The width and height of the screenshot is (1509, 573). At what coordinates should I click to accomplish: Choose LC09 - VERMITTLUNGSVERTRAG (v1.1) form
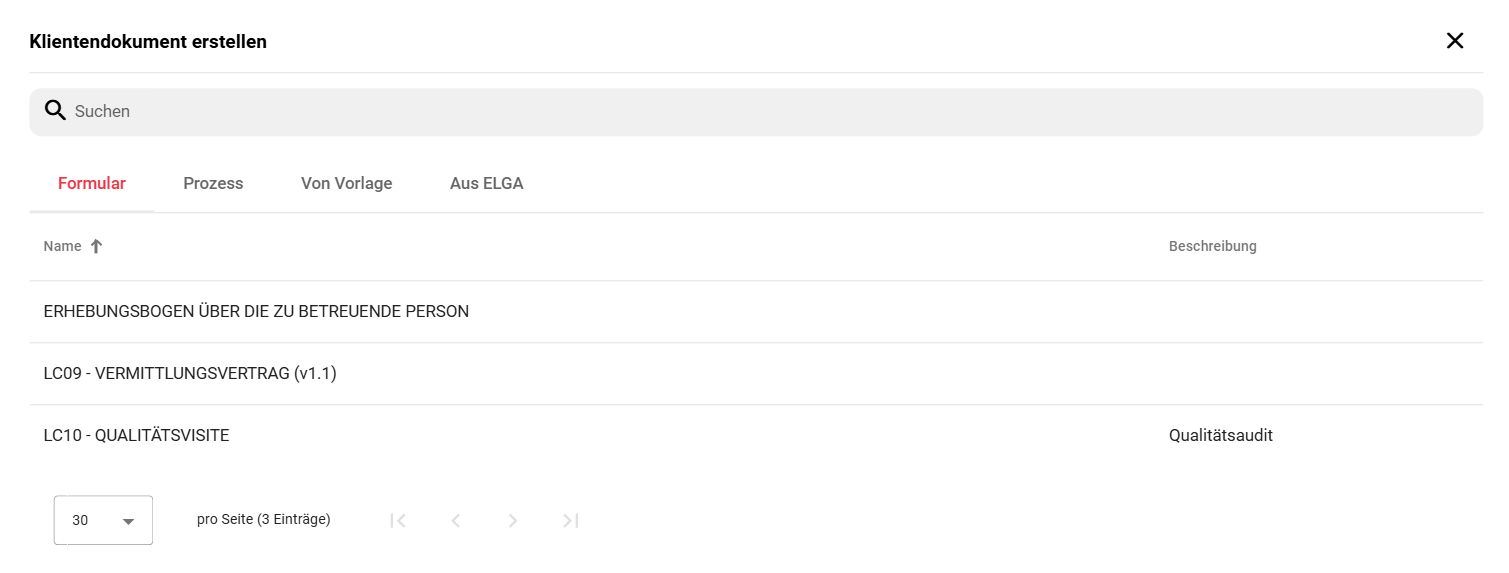click(x=756, y=374)
